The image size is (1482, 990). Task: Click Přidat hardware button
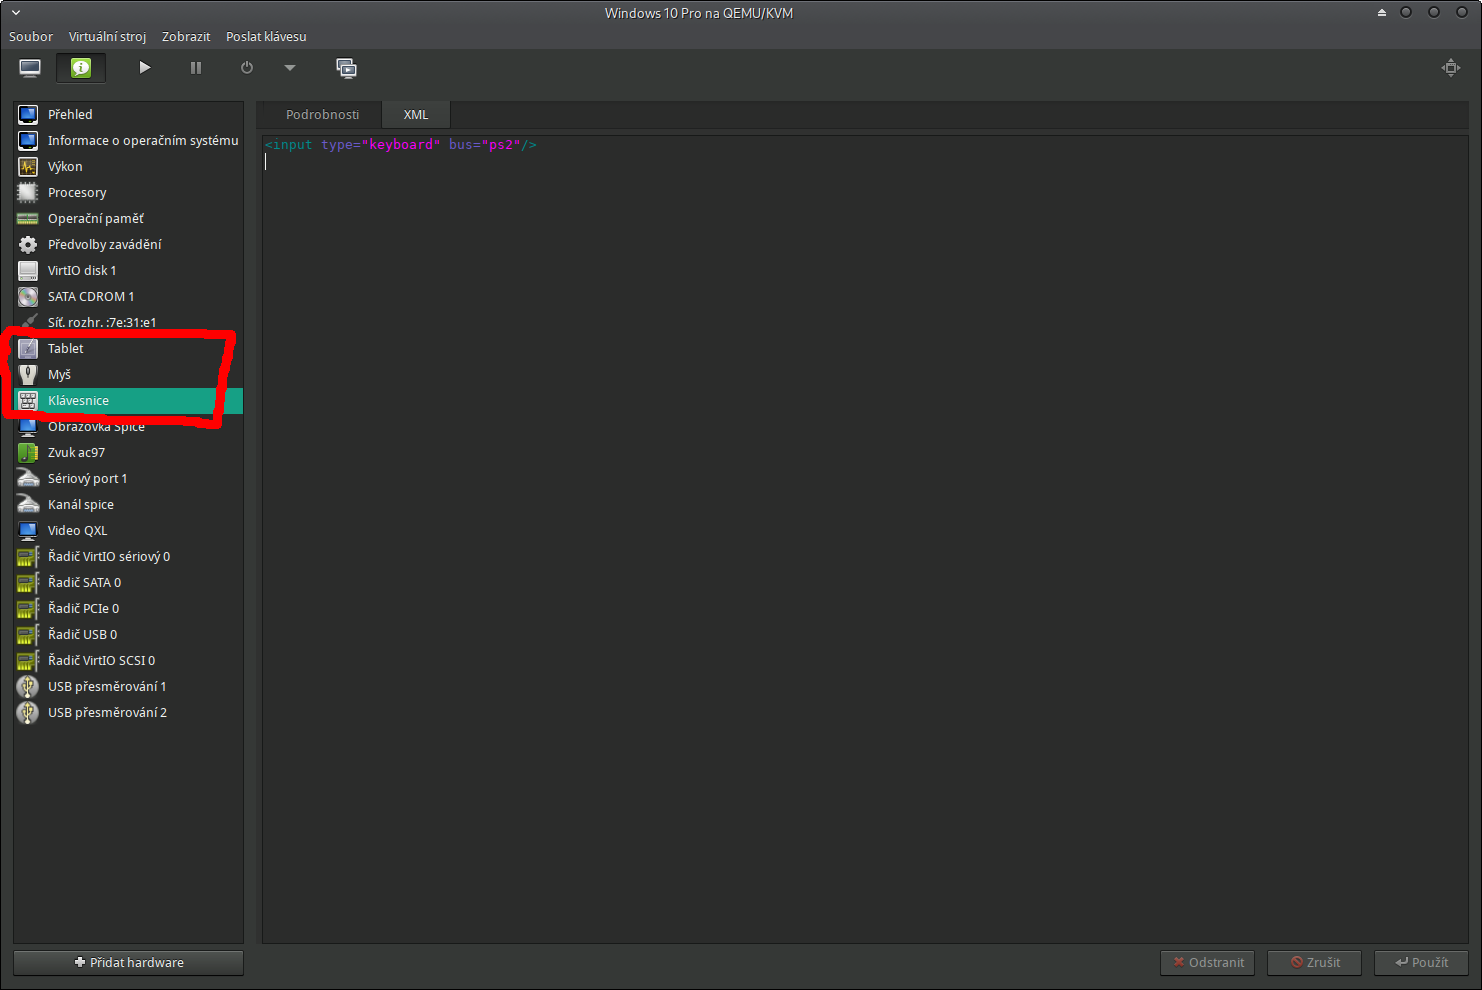(x=128, y=962)
